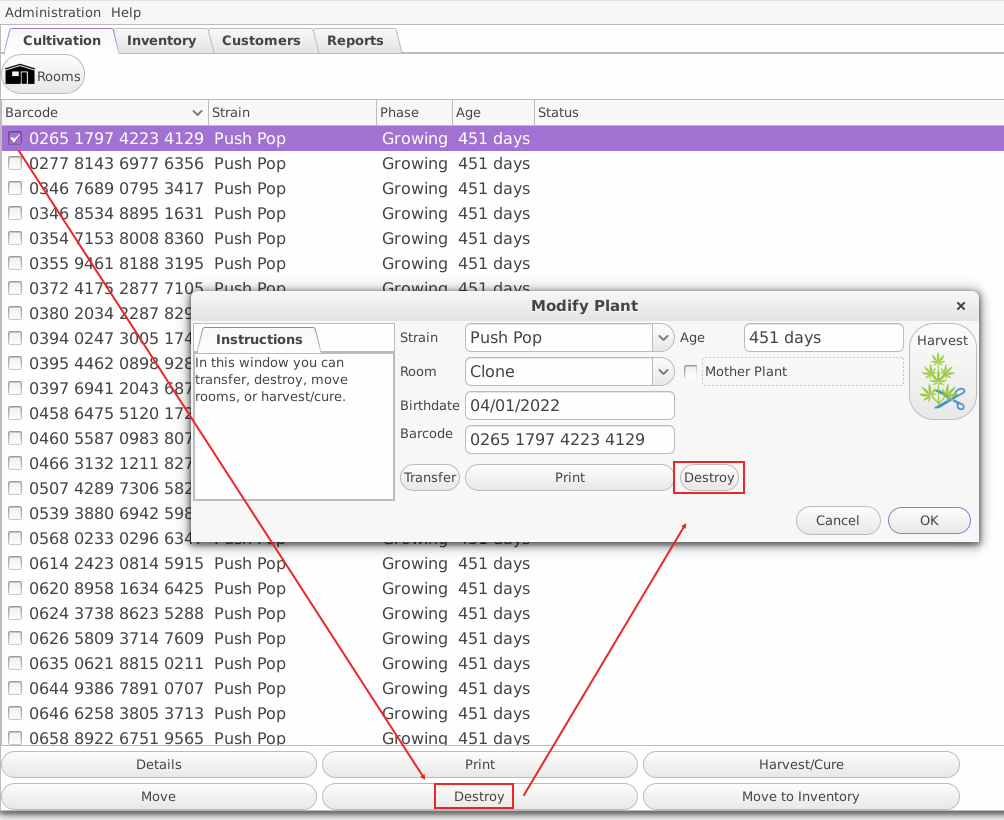Tick the checkbox for barcode 0614 2423 0814 5915
The height and width of the screenshot is (820, 1004).
click(15, 564)
